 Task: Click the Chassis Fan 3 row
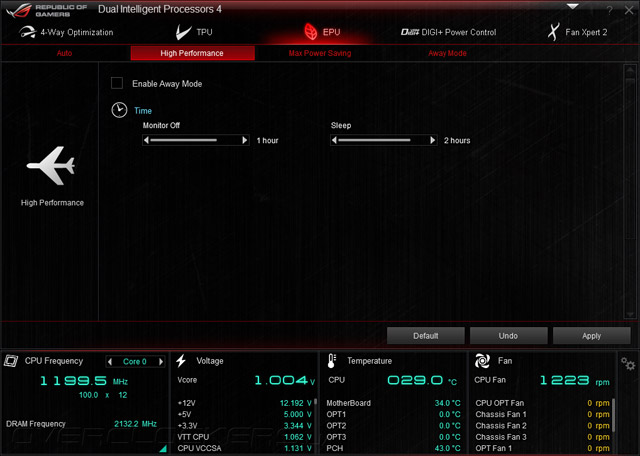(542, 437)
